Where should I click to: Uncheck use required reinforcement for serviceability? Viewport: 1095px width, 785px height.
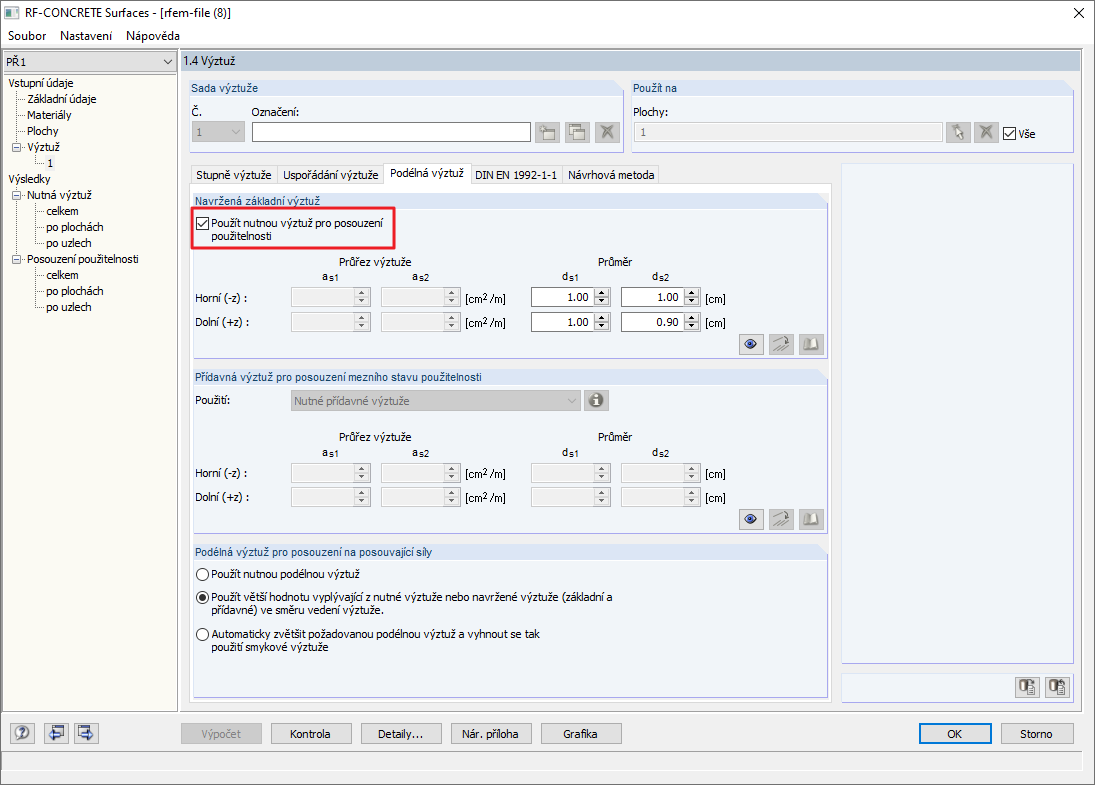coord(203,223)
